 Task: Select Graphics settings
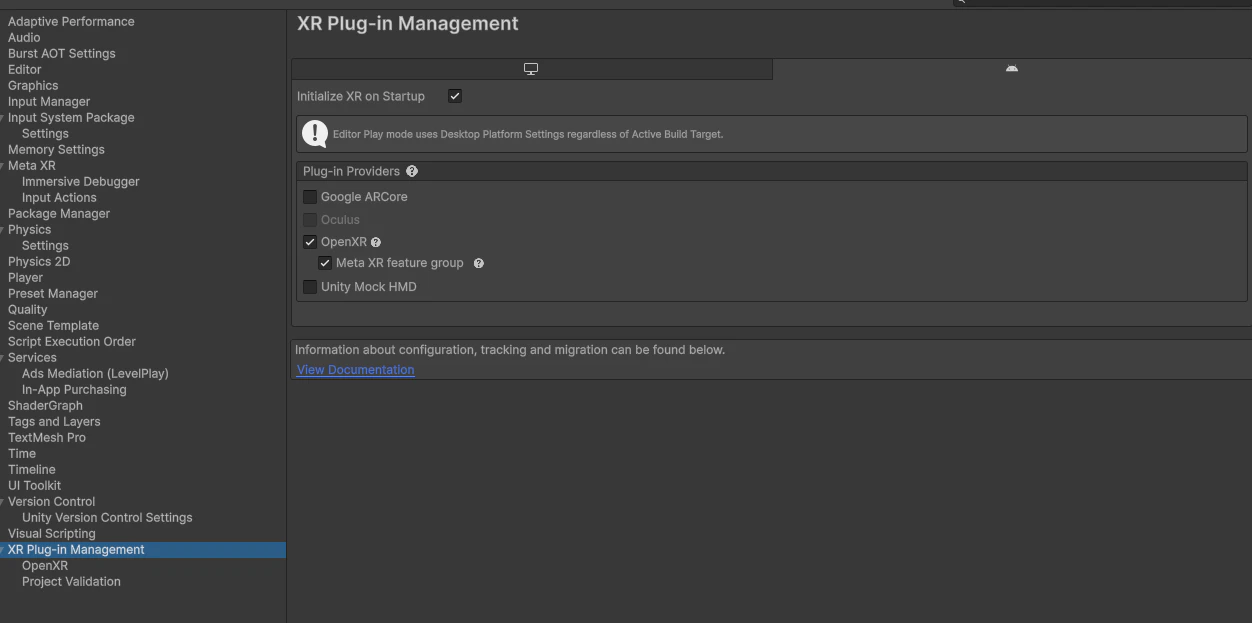[33, 85]
